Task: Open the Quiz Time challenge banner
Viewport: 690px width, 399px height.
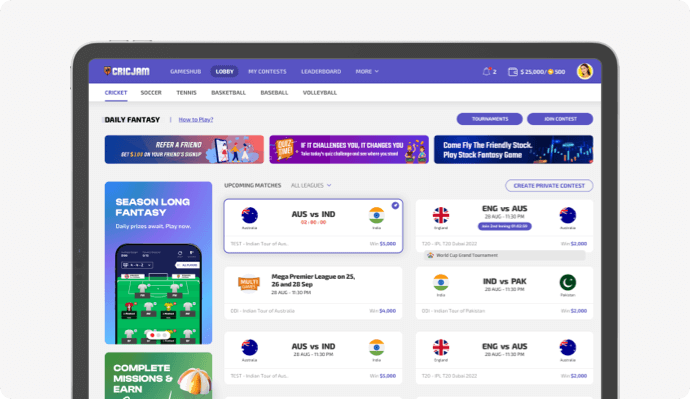Action: point(349,150)
